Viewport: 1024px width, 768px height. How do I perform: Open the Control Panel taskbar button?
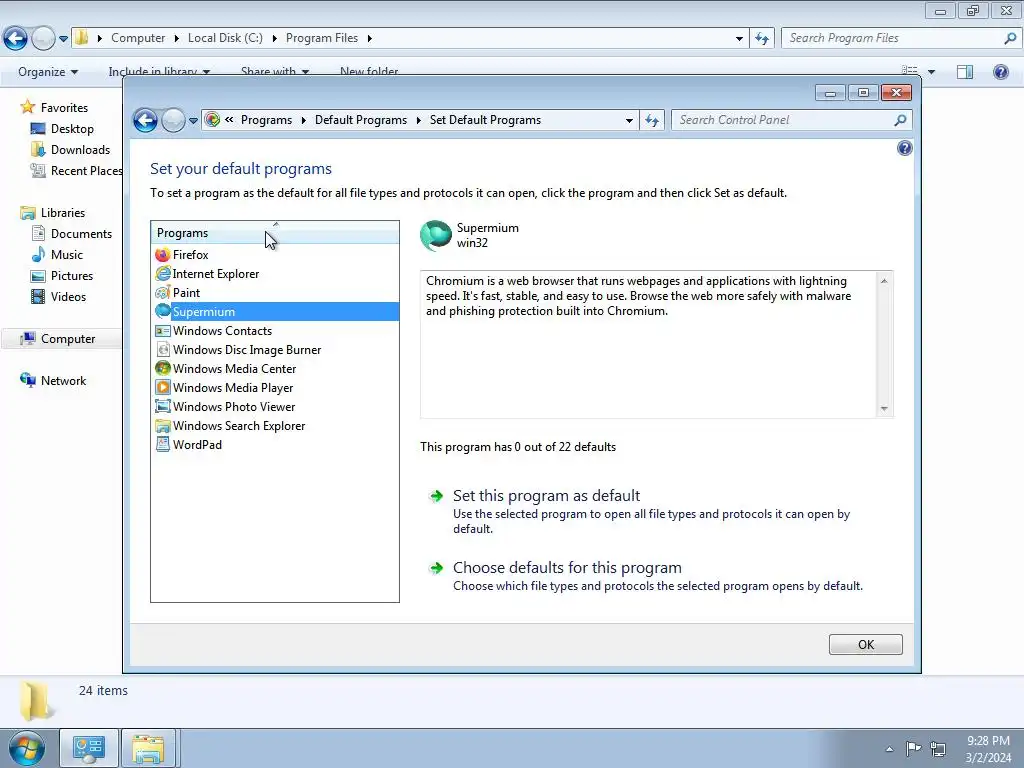click(x=89, y=748)
